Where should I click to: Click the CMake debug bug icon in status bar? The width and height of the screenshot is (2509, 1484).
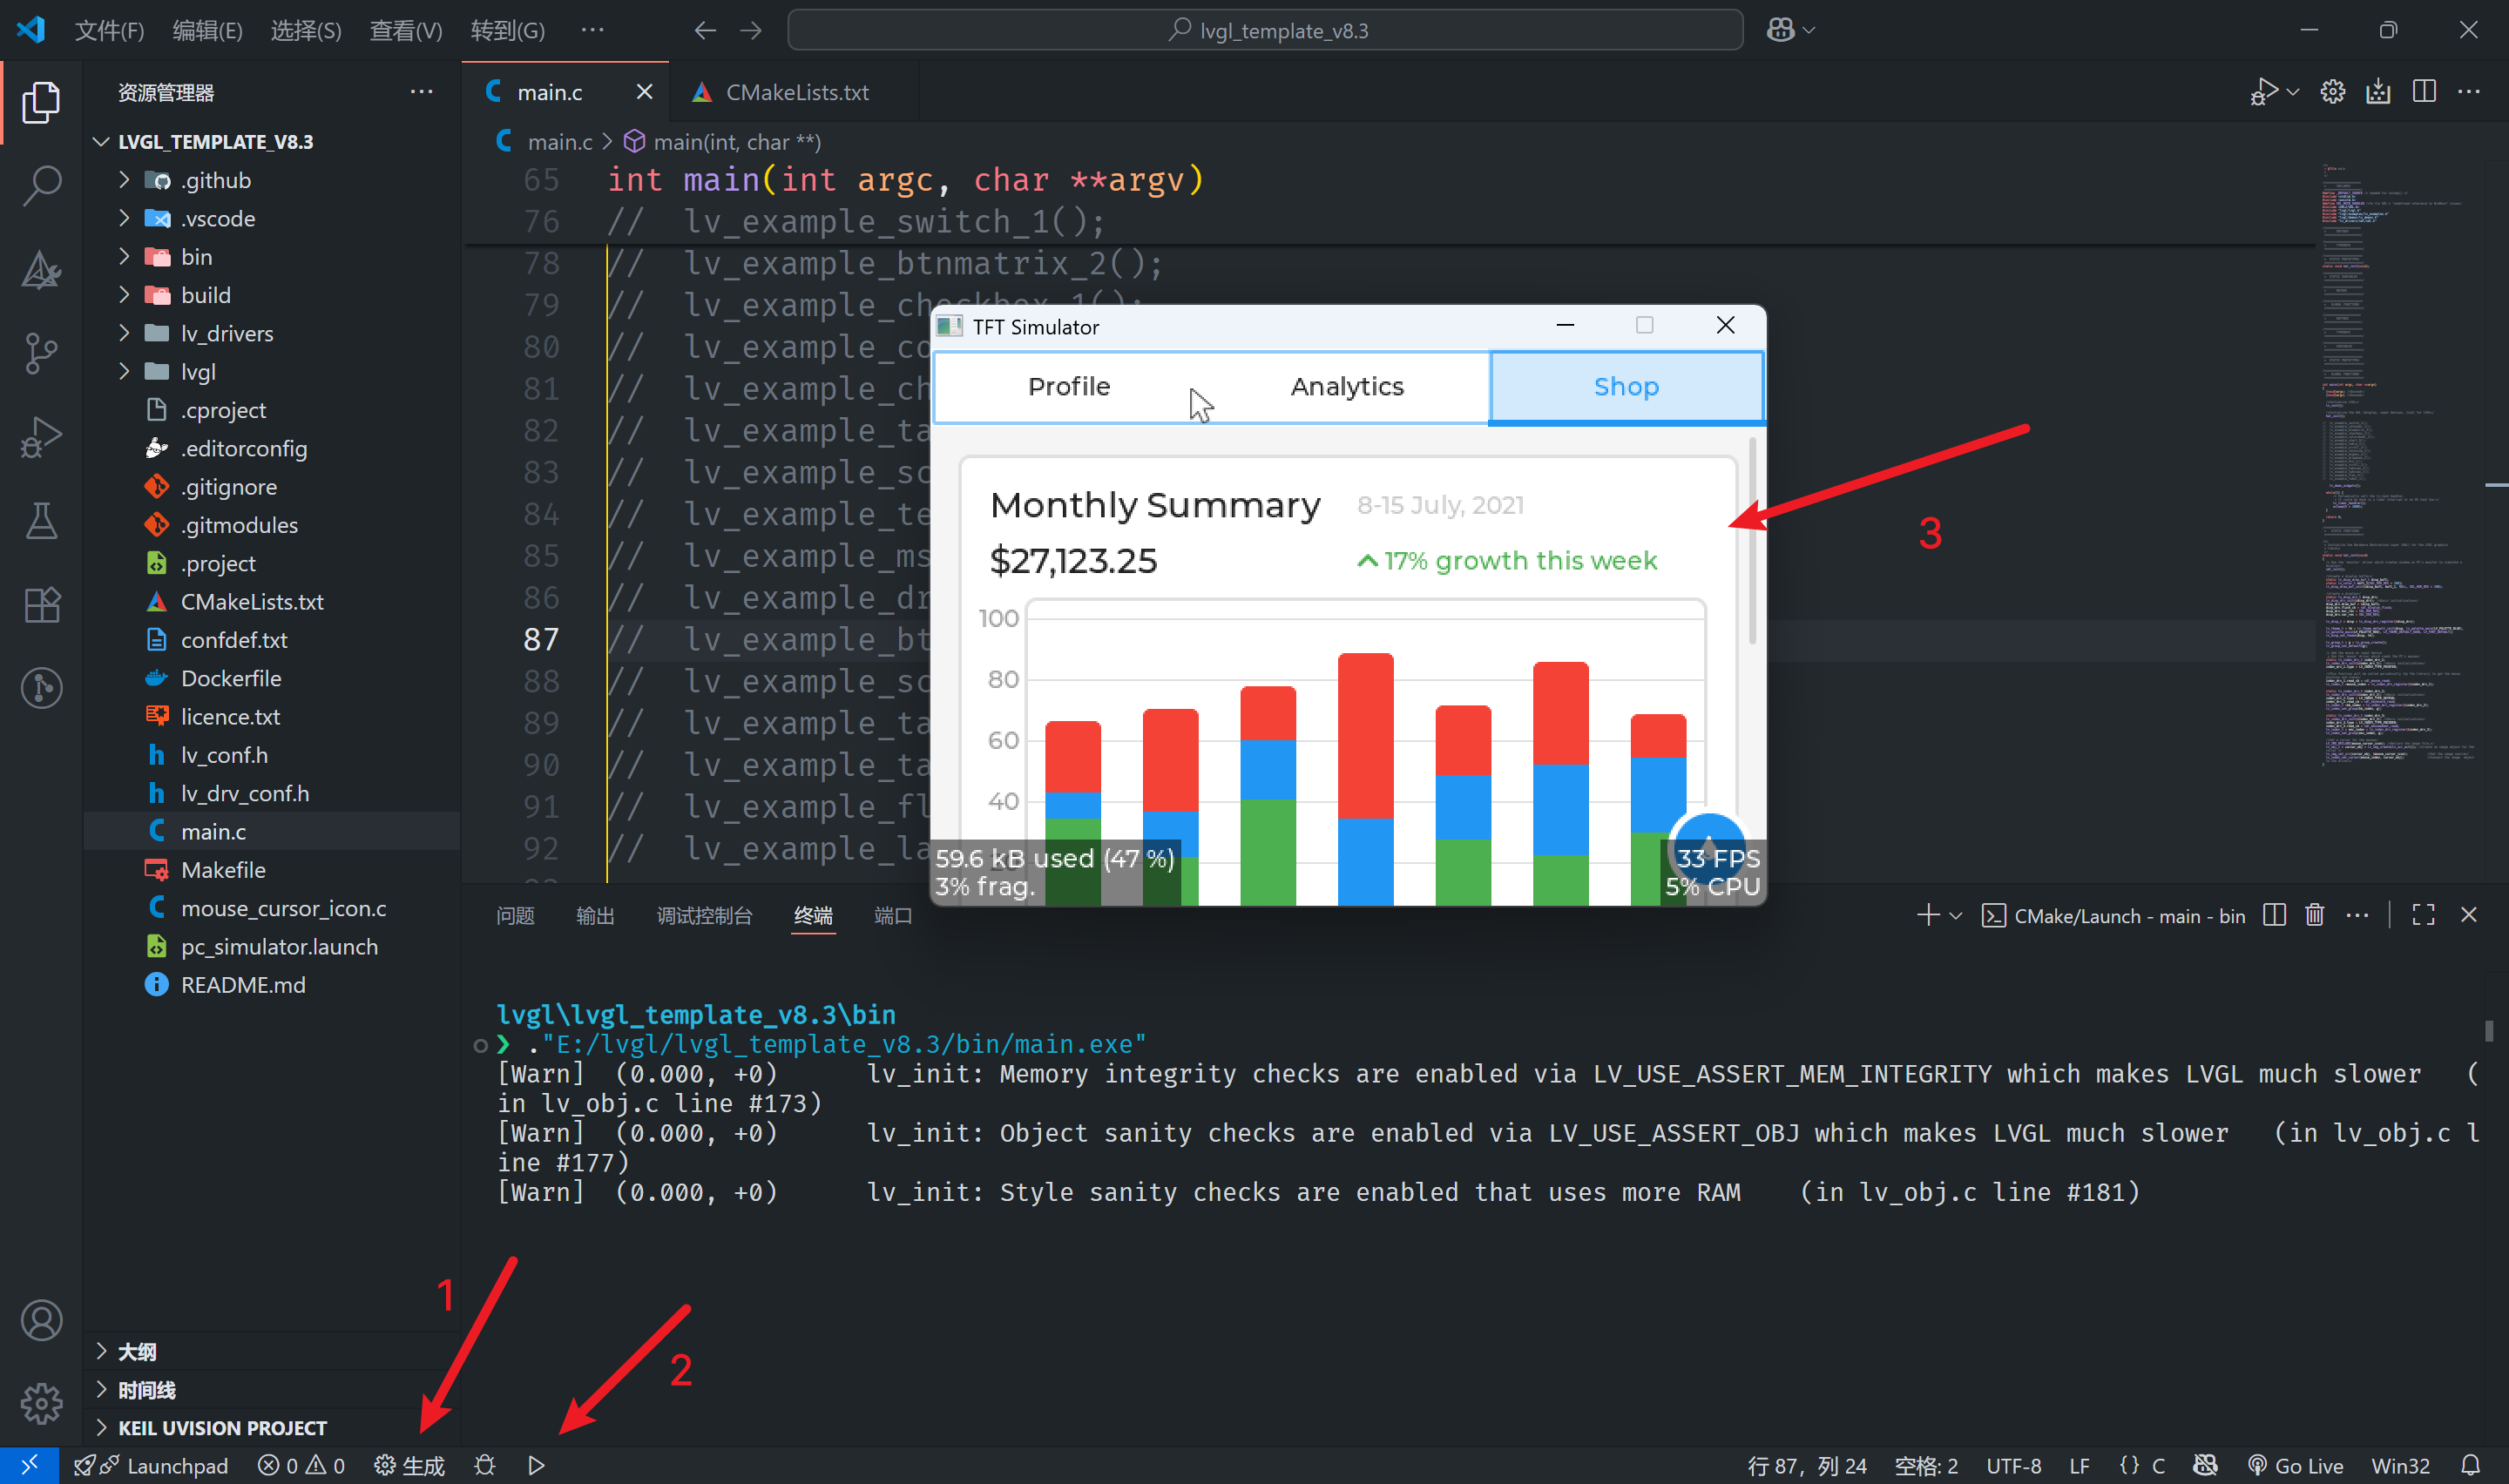(x=485, y=1465)
